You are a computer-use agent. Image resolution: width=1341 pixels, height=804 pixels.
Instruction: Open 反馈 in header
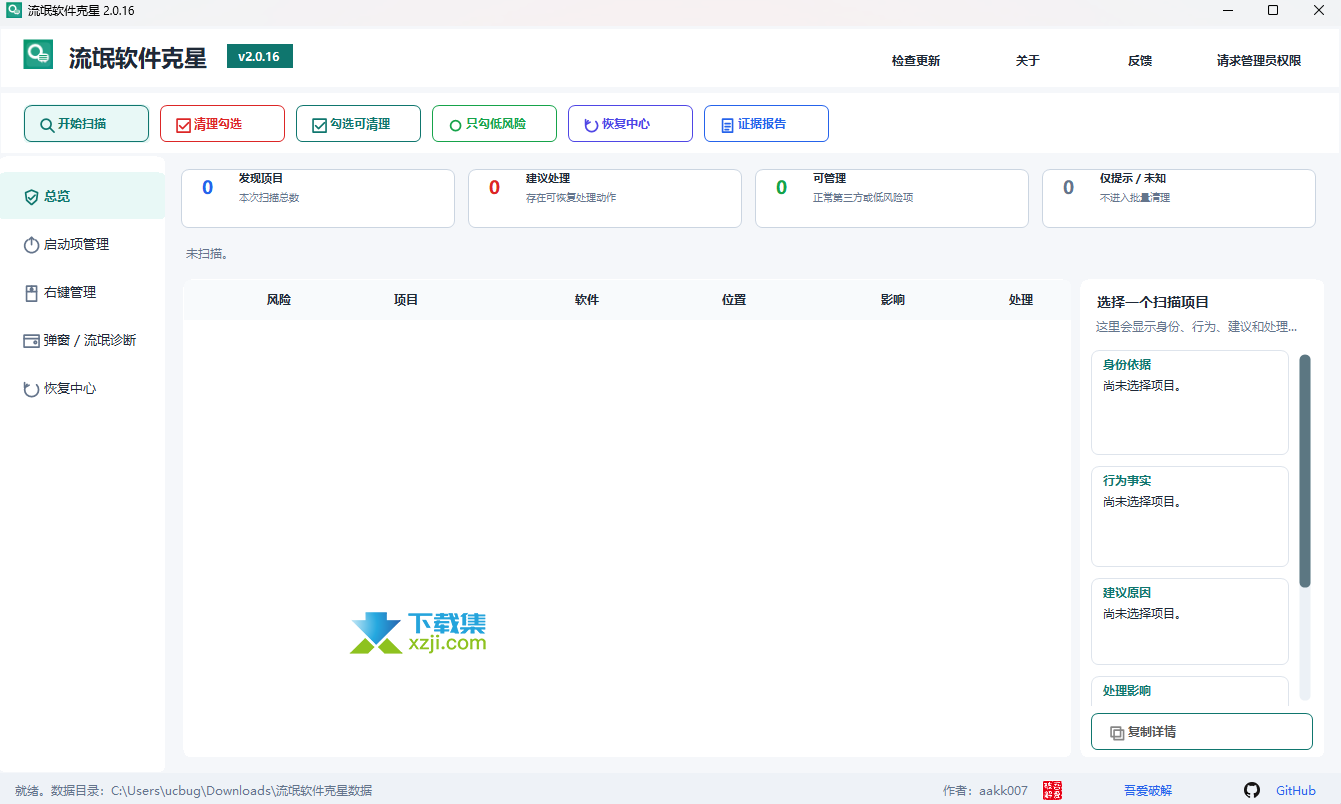[1140, 61]
